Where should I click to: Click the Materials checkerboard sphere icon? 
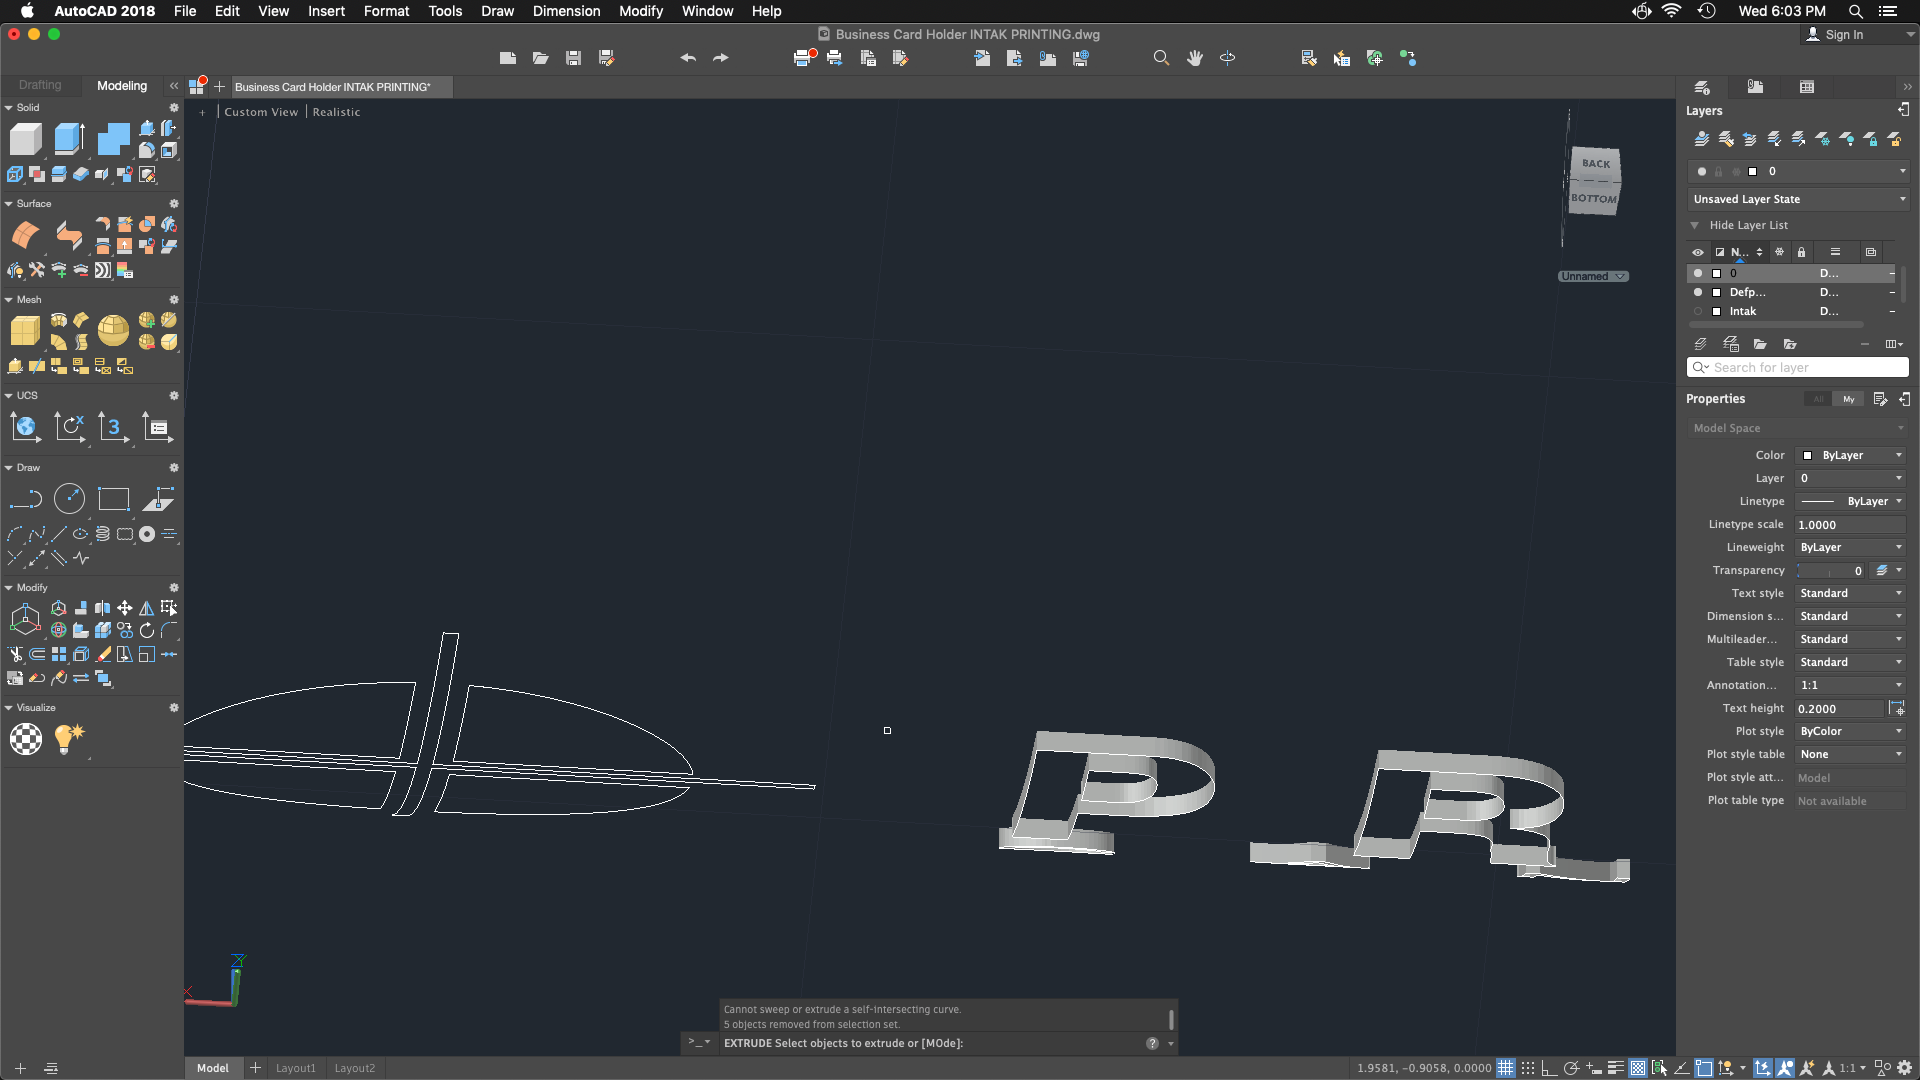pyautogui.click(x=26, y=739)
